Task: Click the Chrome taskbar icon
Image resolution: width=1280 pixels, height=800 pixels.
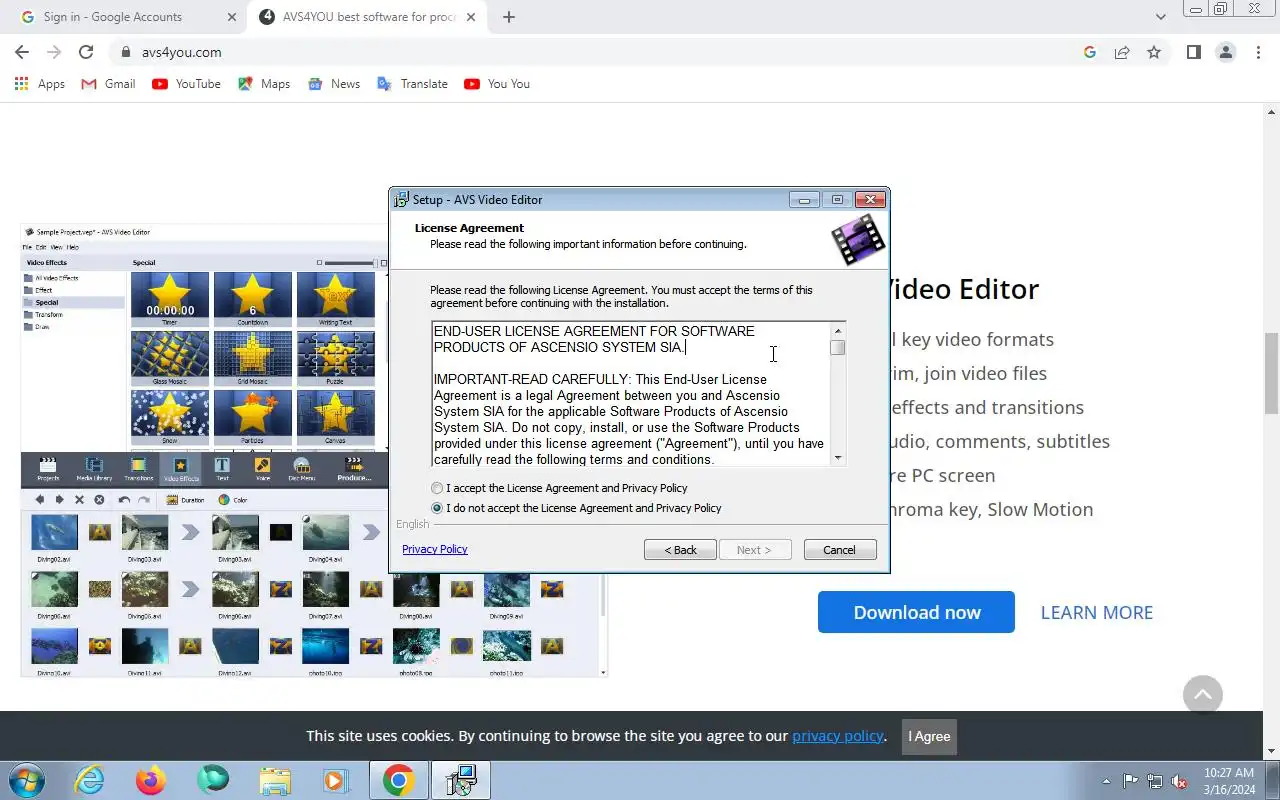Action: point(398,780)
